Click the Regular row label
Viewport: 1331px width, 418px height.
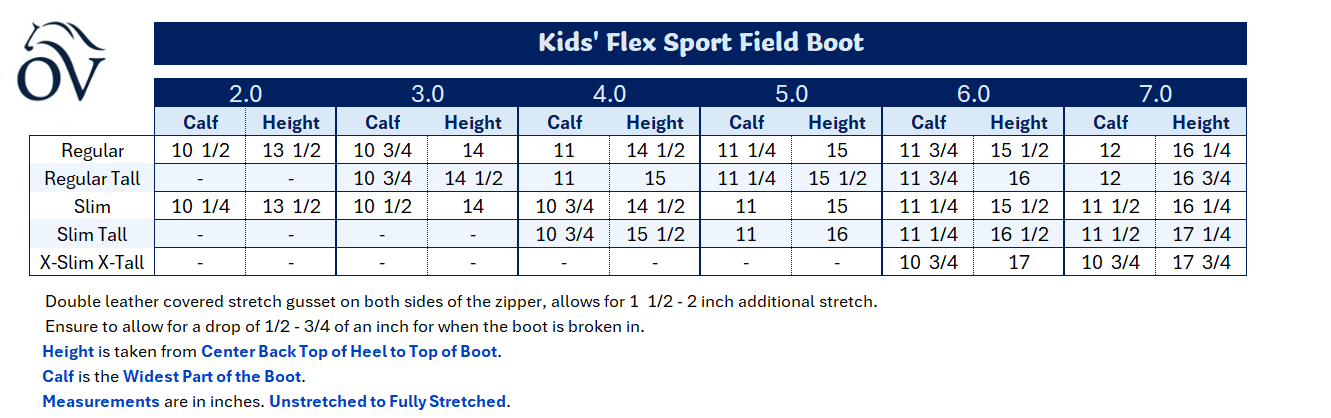click(92, 151)
